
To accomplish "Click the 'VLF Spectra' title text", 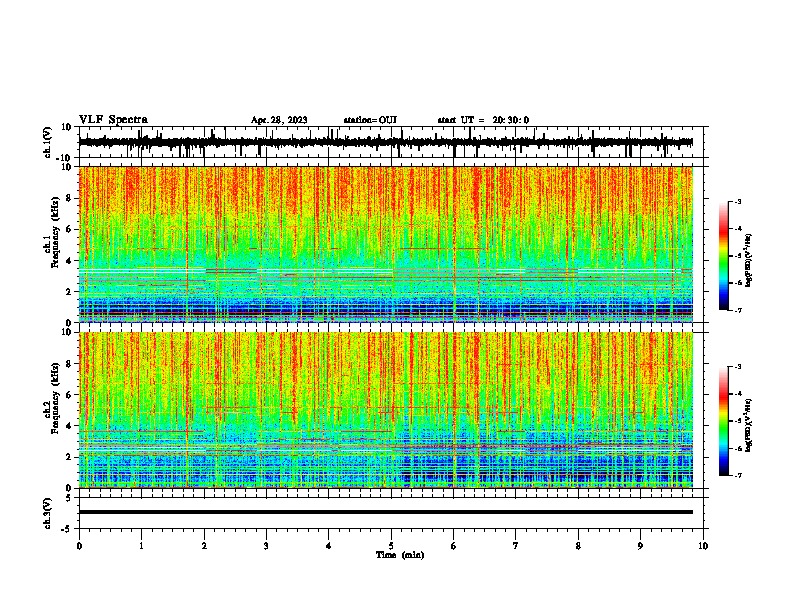I will tap(113, 120).
